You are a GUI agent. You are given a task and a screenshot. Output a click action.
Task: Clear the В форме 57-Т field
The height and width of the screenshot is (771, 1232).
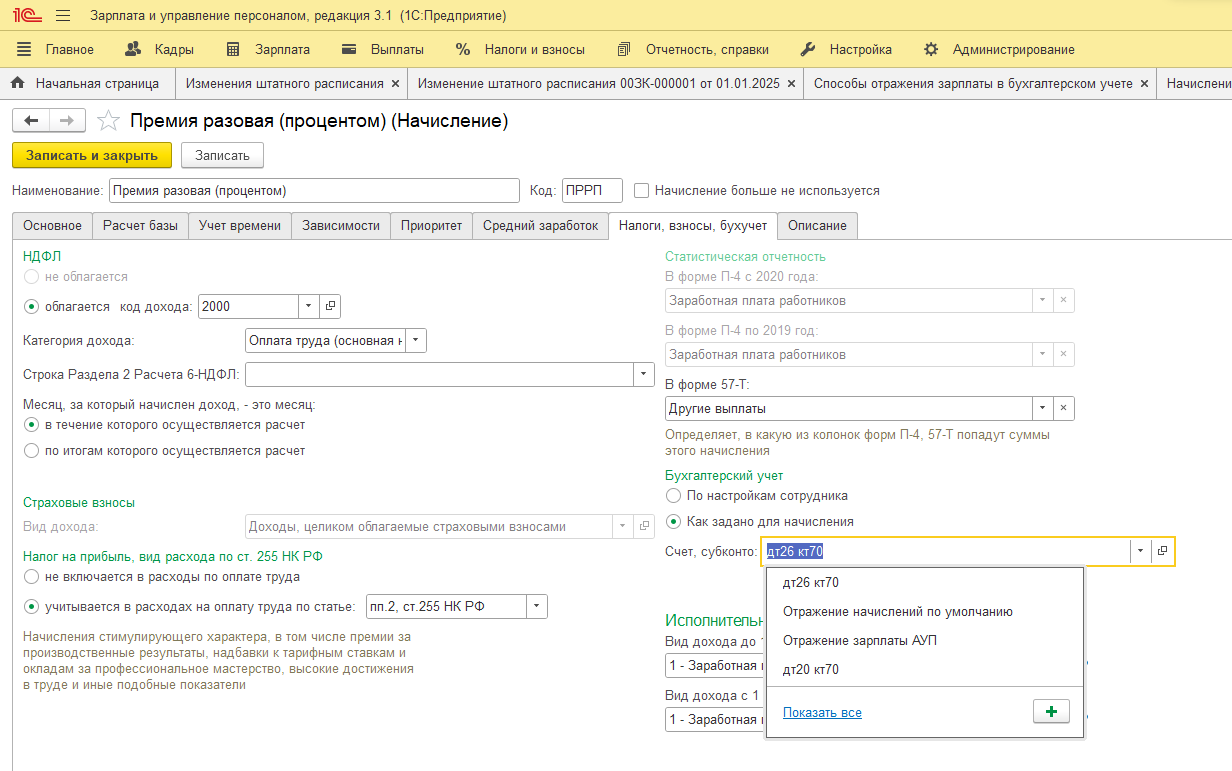pos(1064,408)
